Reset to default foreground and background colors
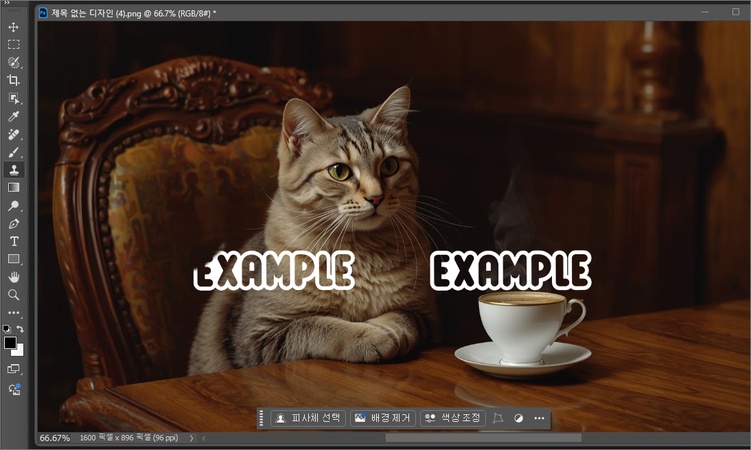This screenshot has height=450, width=751. click(x=7, y=329)
